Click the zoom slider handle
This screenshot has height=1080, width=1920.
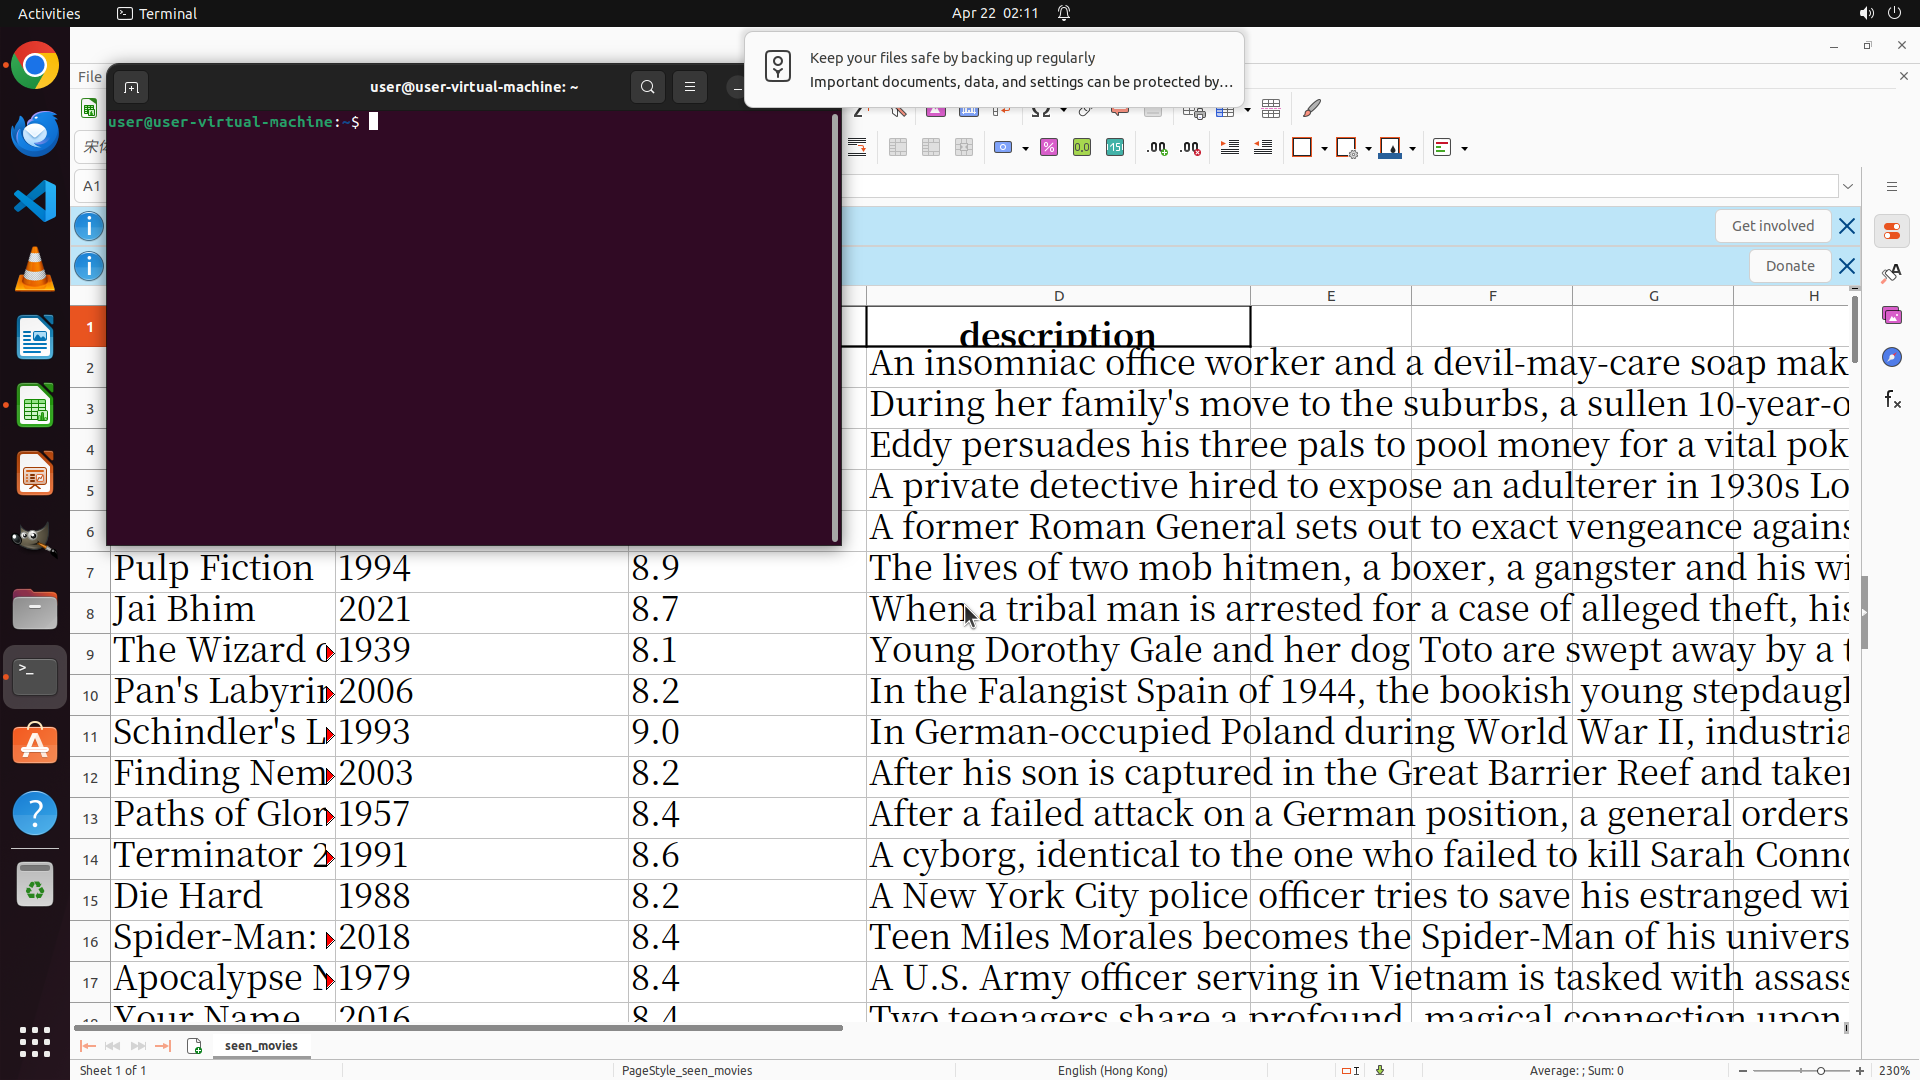tap(1820, 1070)
